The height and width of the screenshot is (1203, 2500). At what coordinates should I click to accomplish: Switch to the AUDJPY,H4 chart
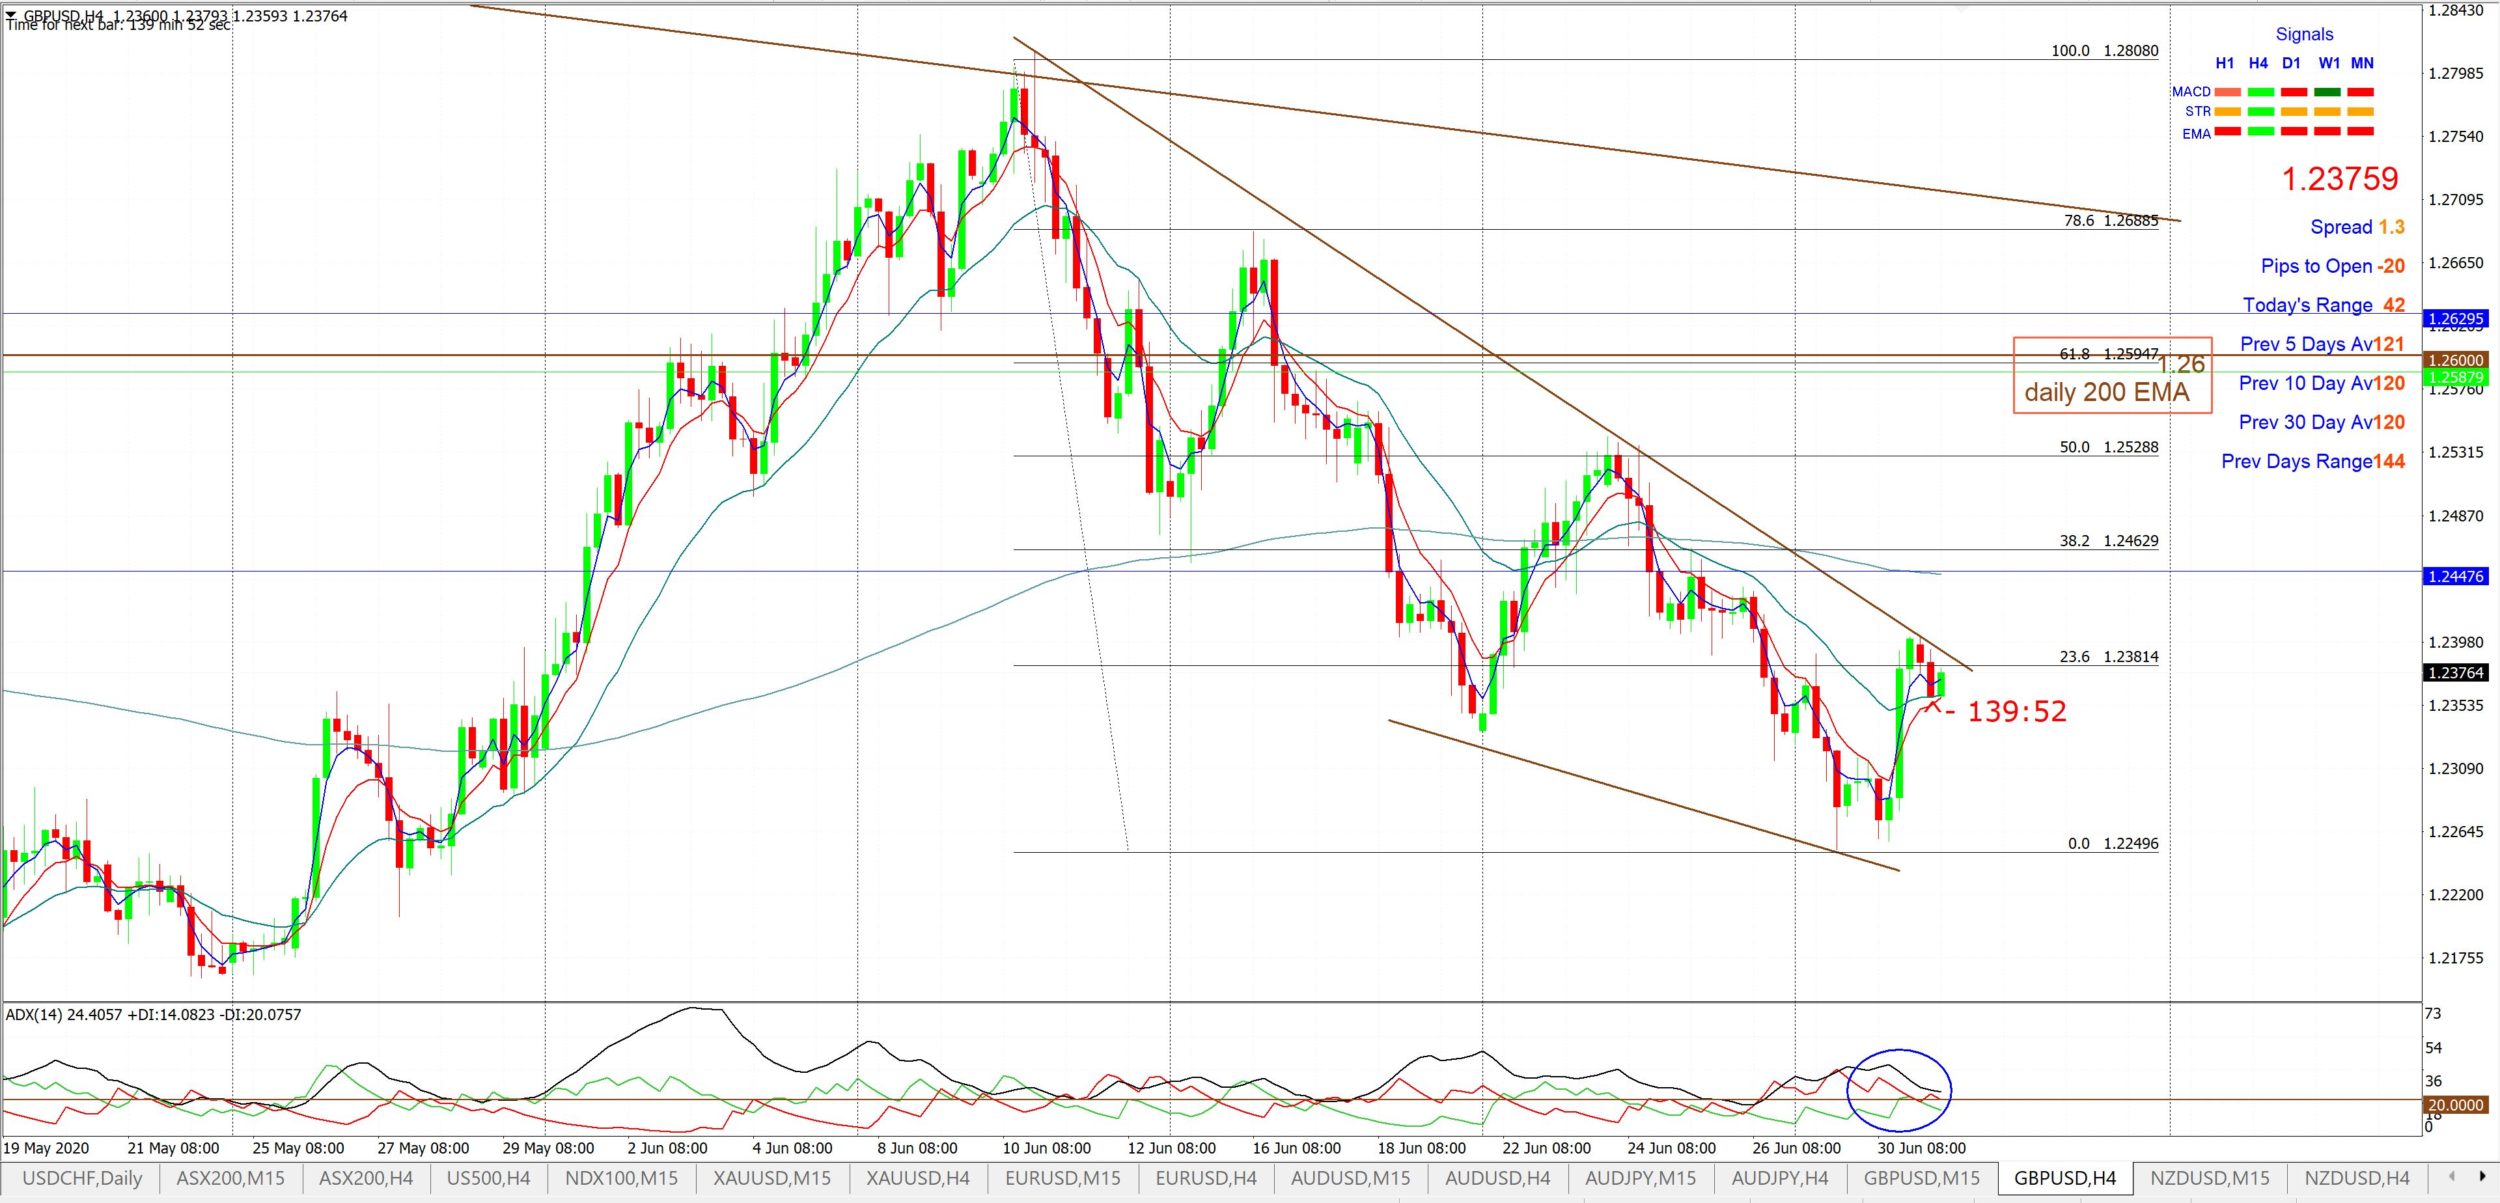tap(1780, 1178)
